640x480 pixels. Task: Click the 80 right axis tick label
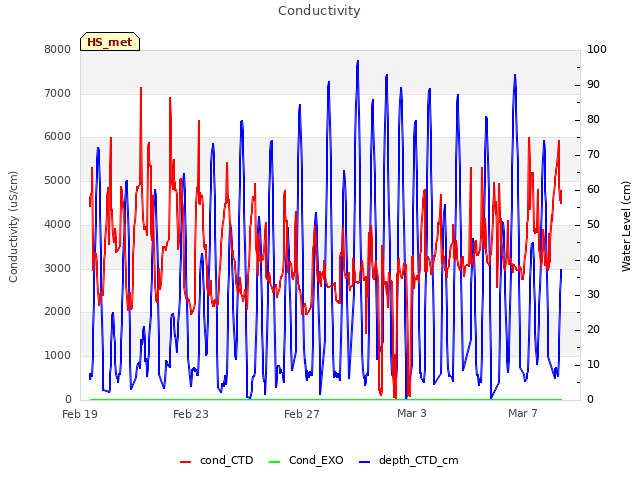[x=593, y=120]
